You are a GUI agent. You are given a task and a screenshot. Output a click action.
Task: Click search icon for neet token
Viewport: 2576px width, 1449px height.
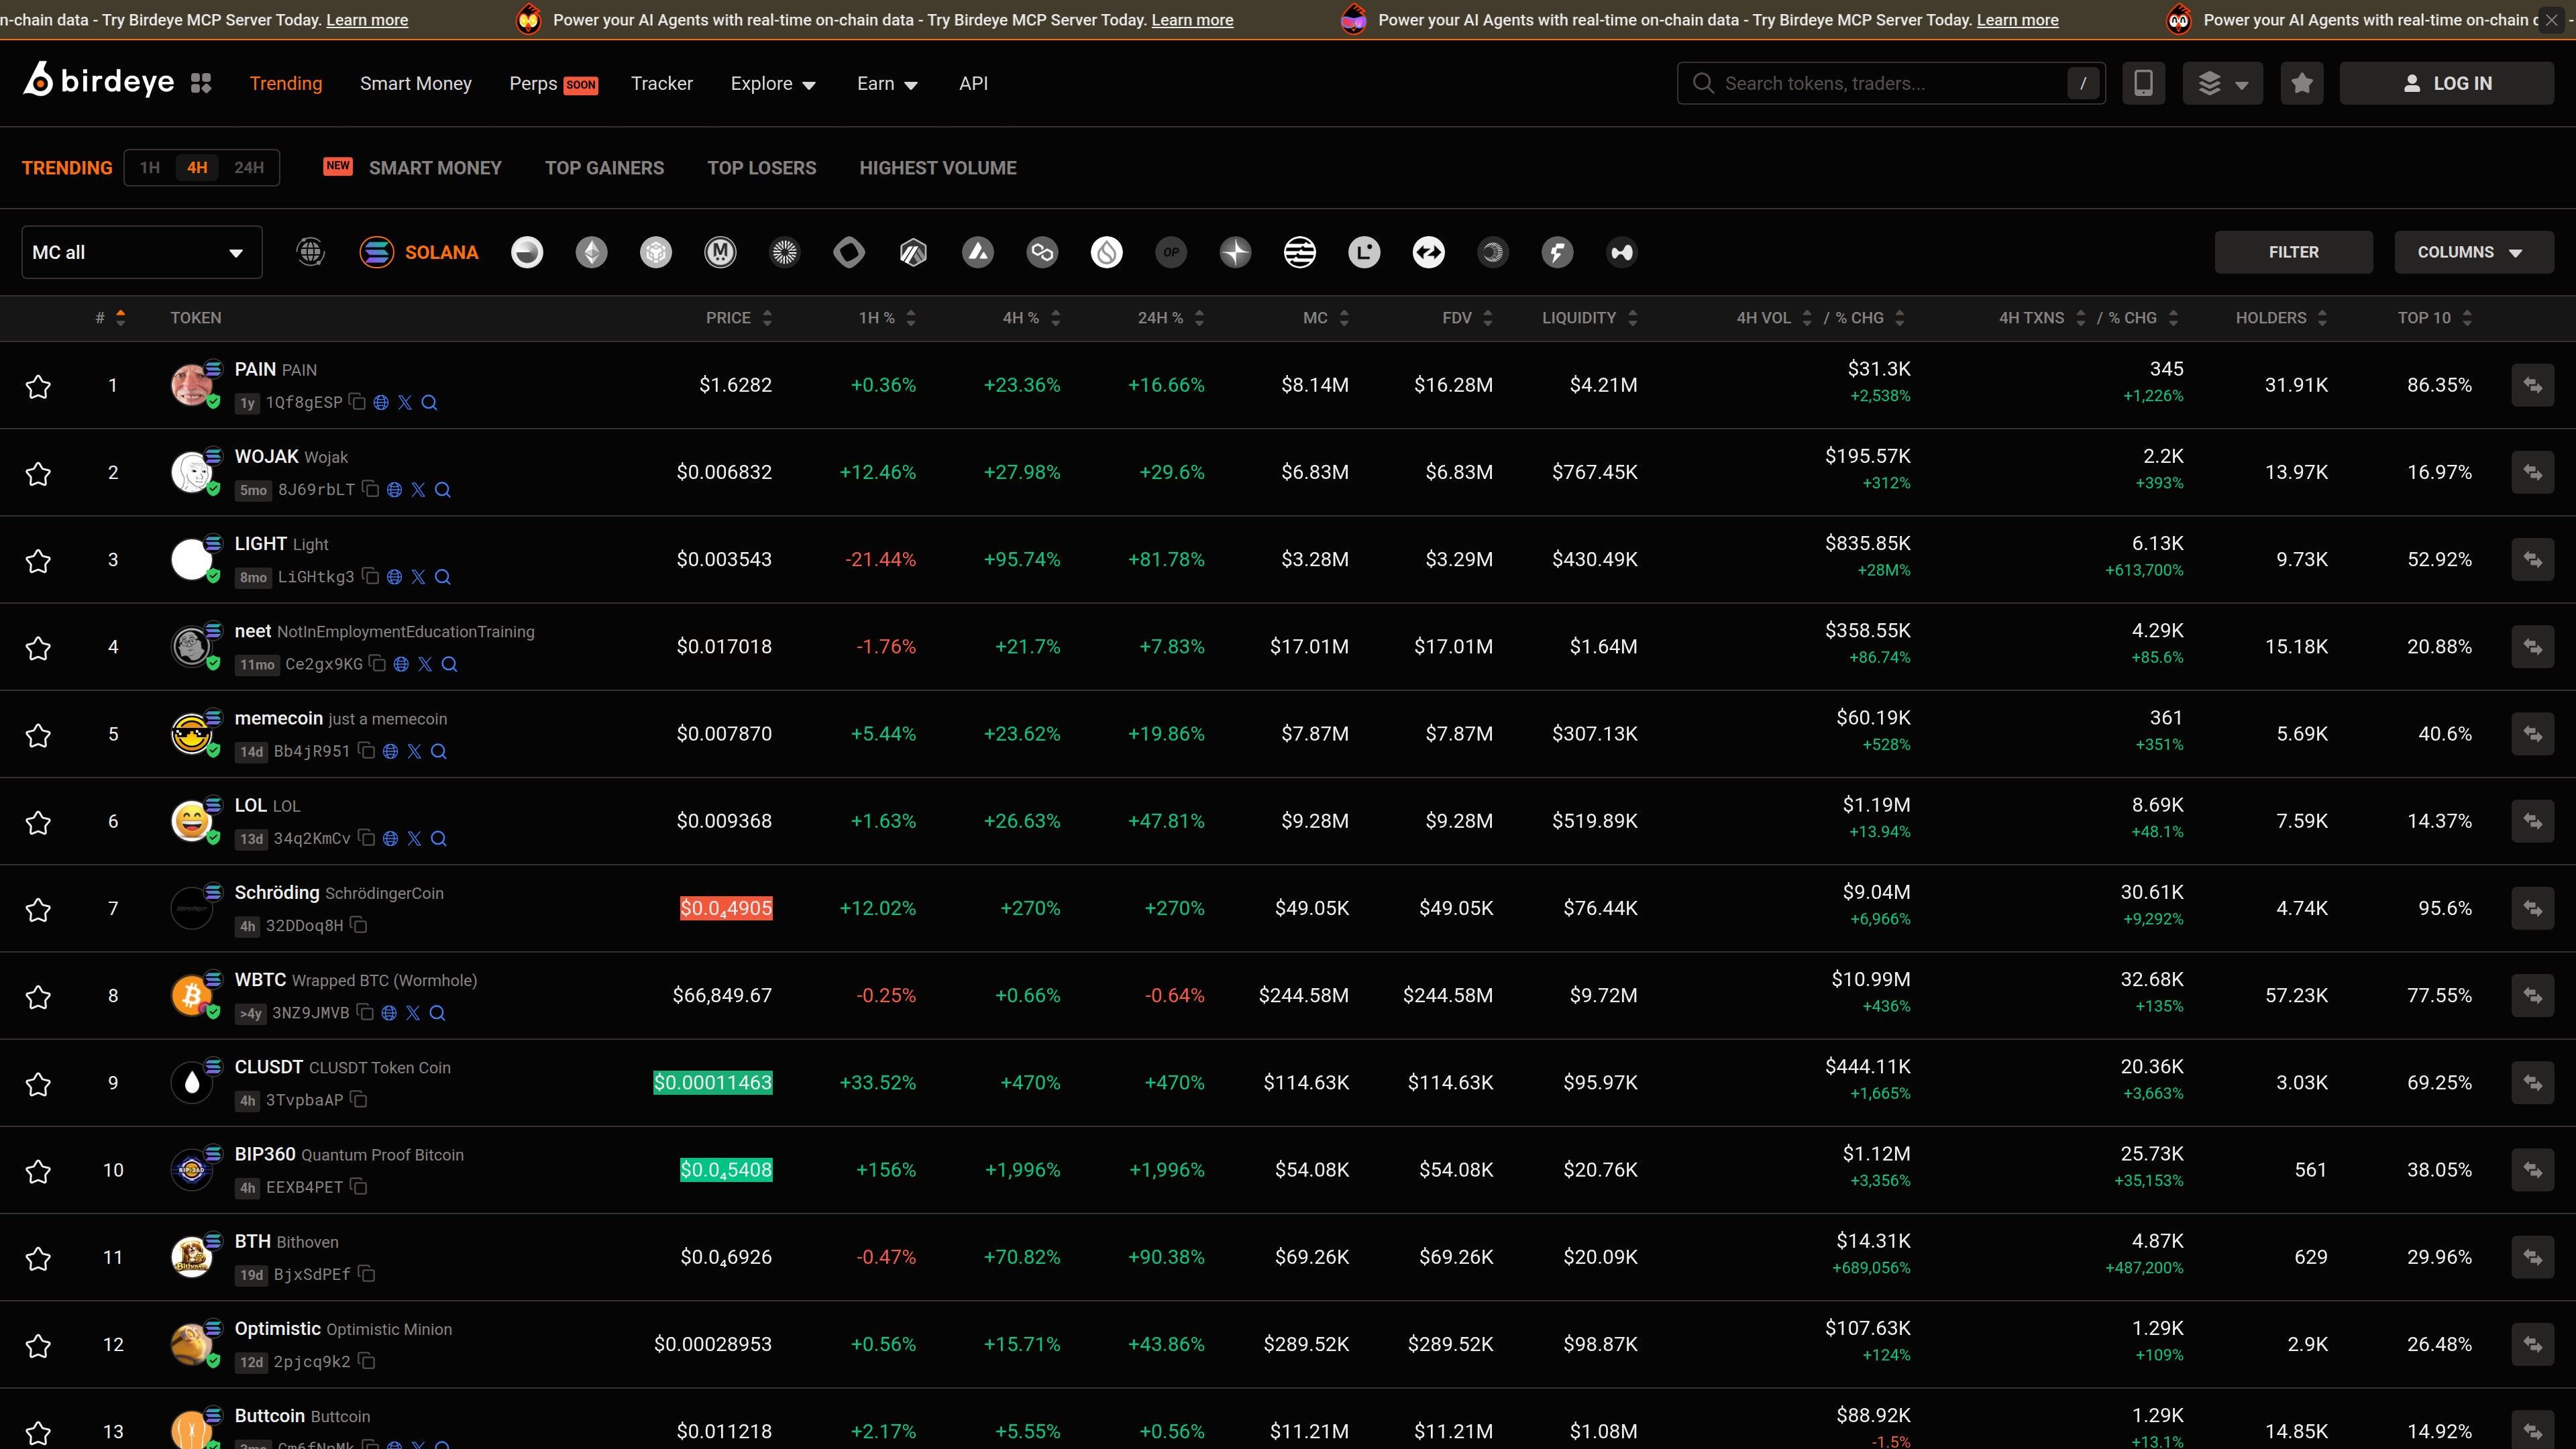pos(449,664)
